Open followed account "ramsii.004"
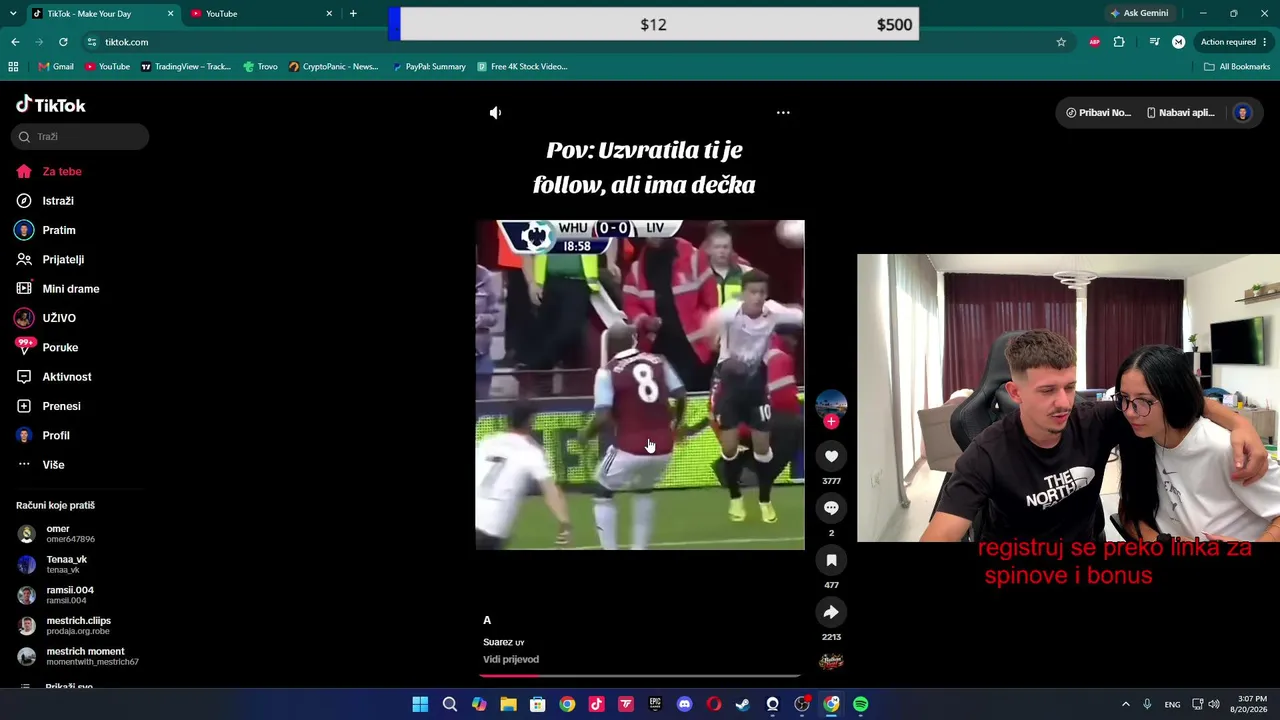Viewport: 1280px width, 720px height. pyautogui.click(x=70, y=595)
